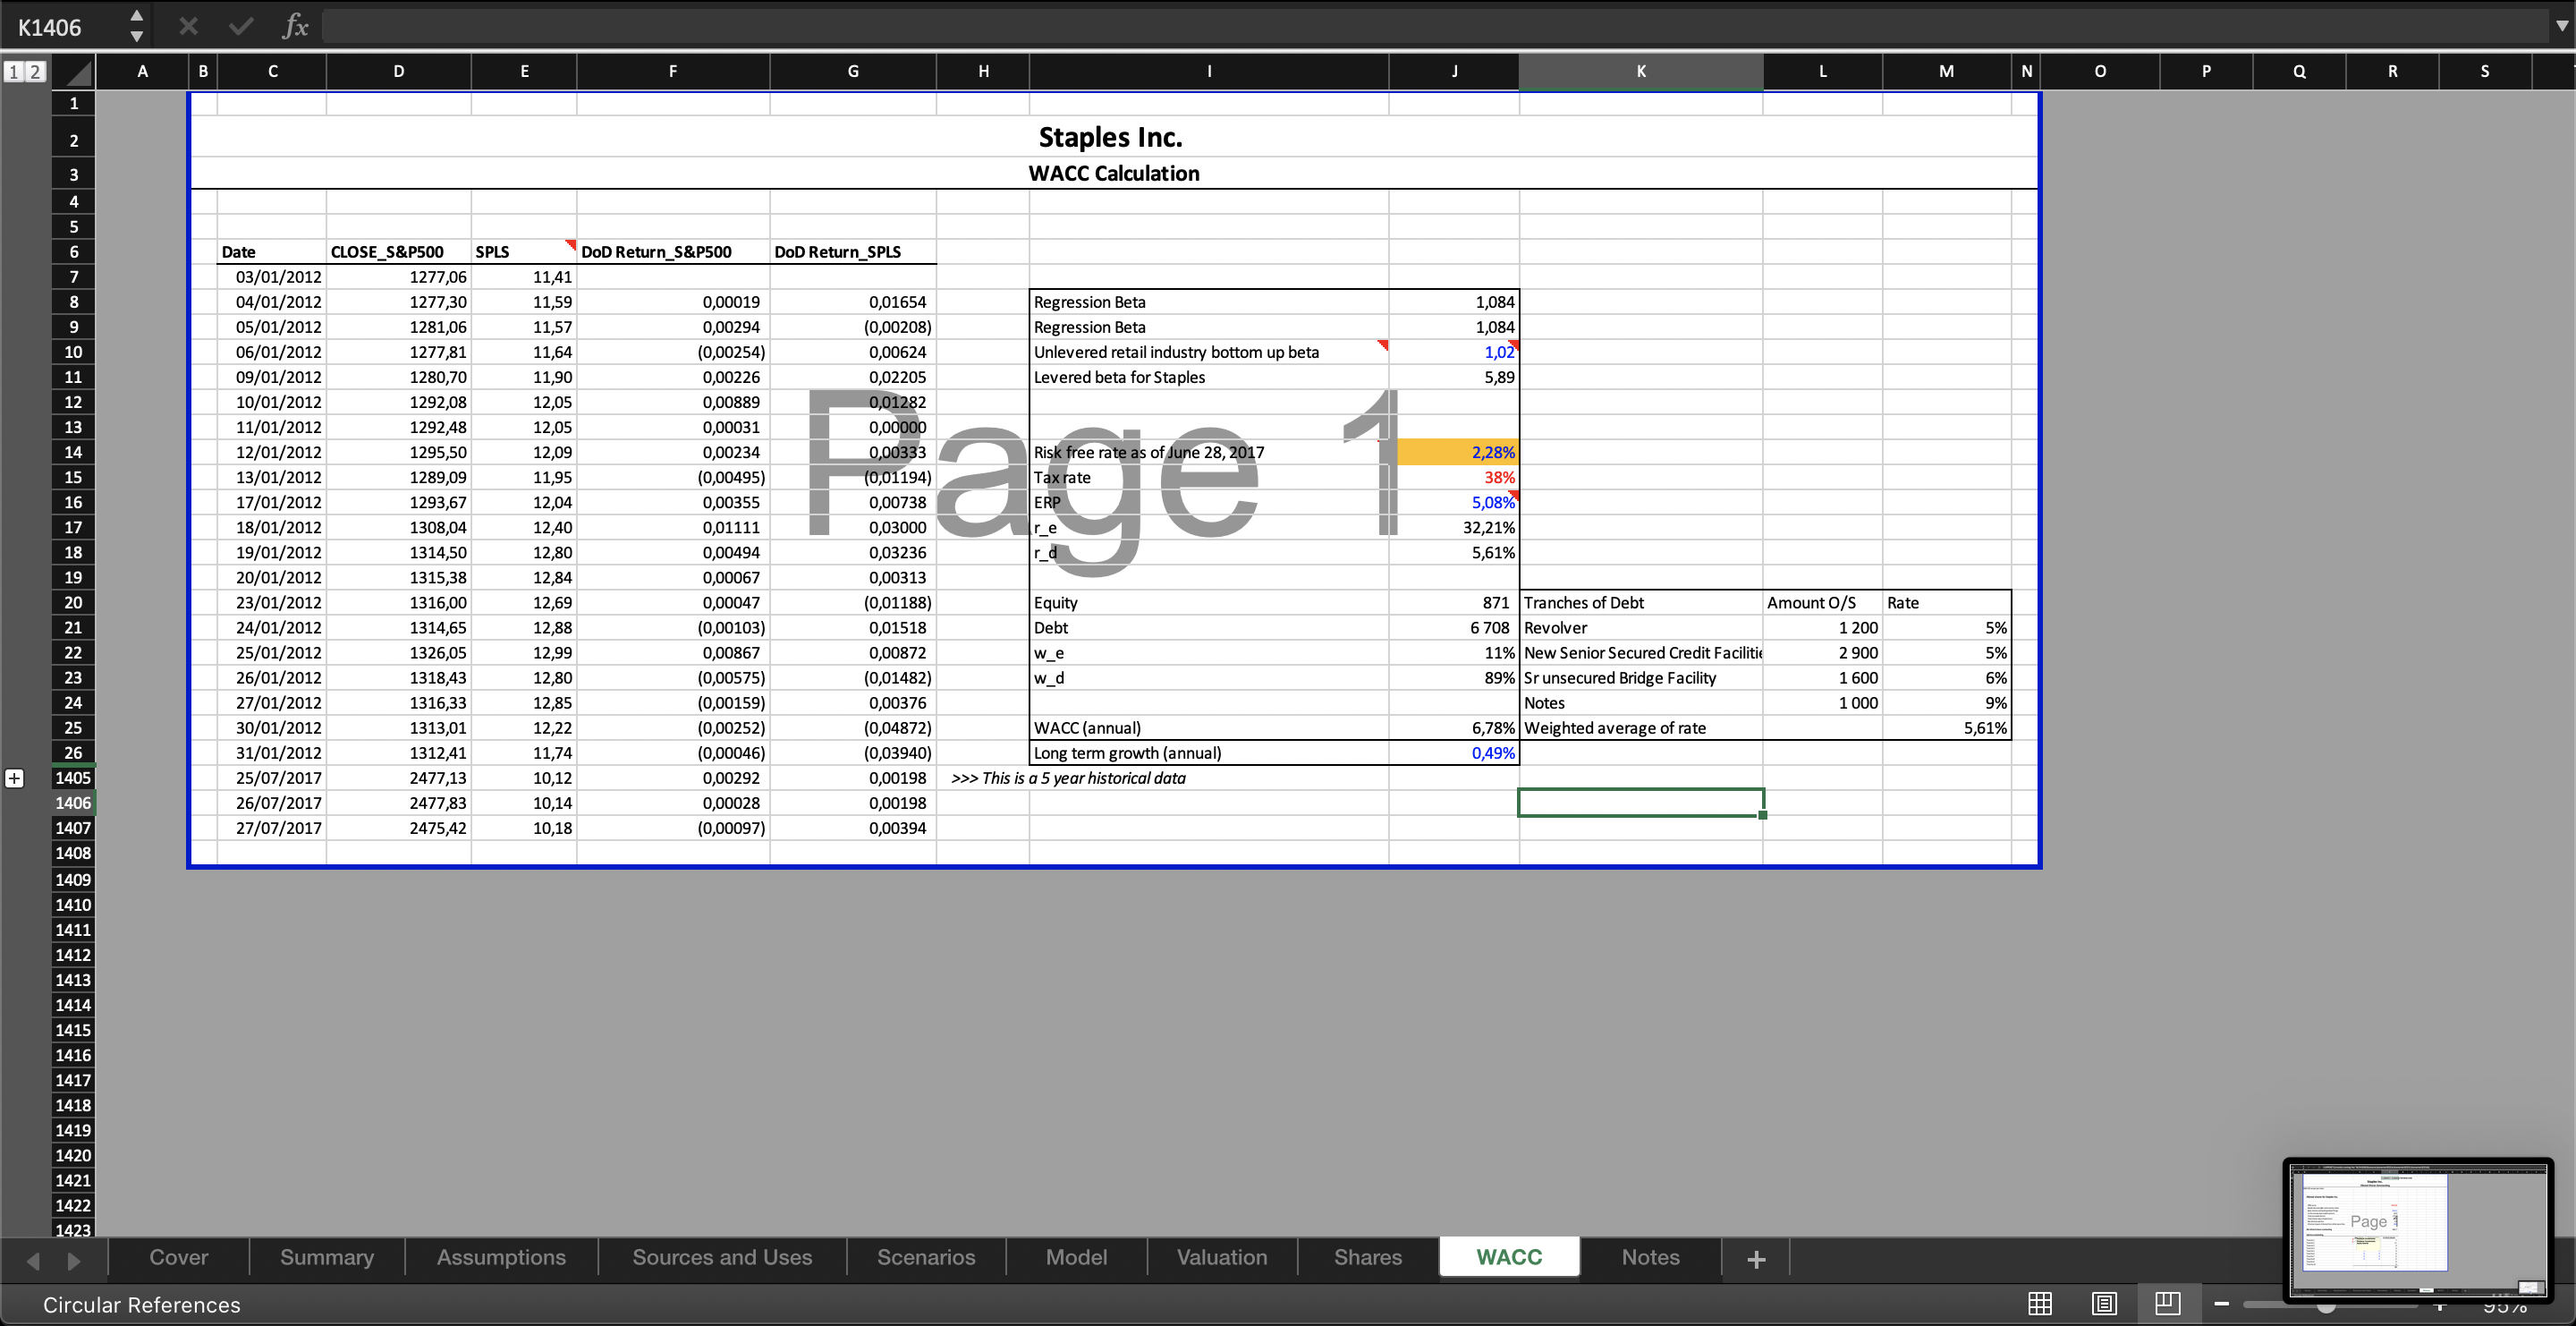Select the Notes rate 9% cell

tap(1946, 703)
